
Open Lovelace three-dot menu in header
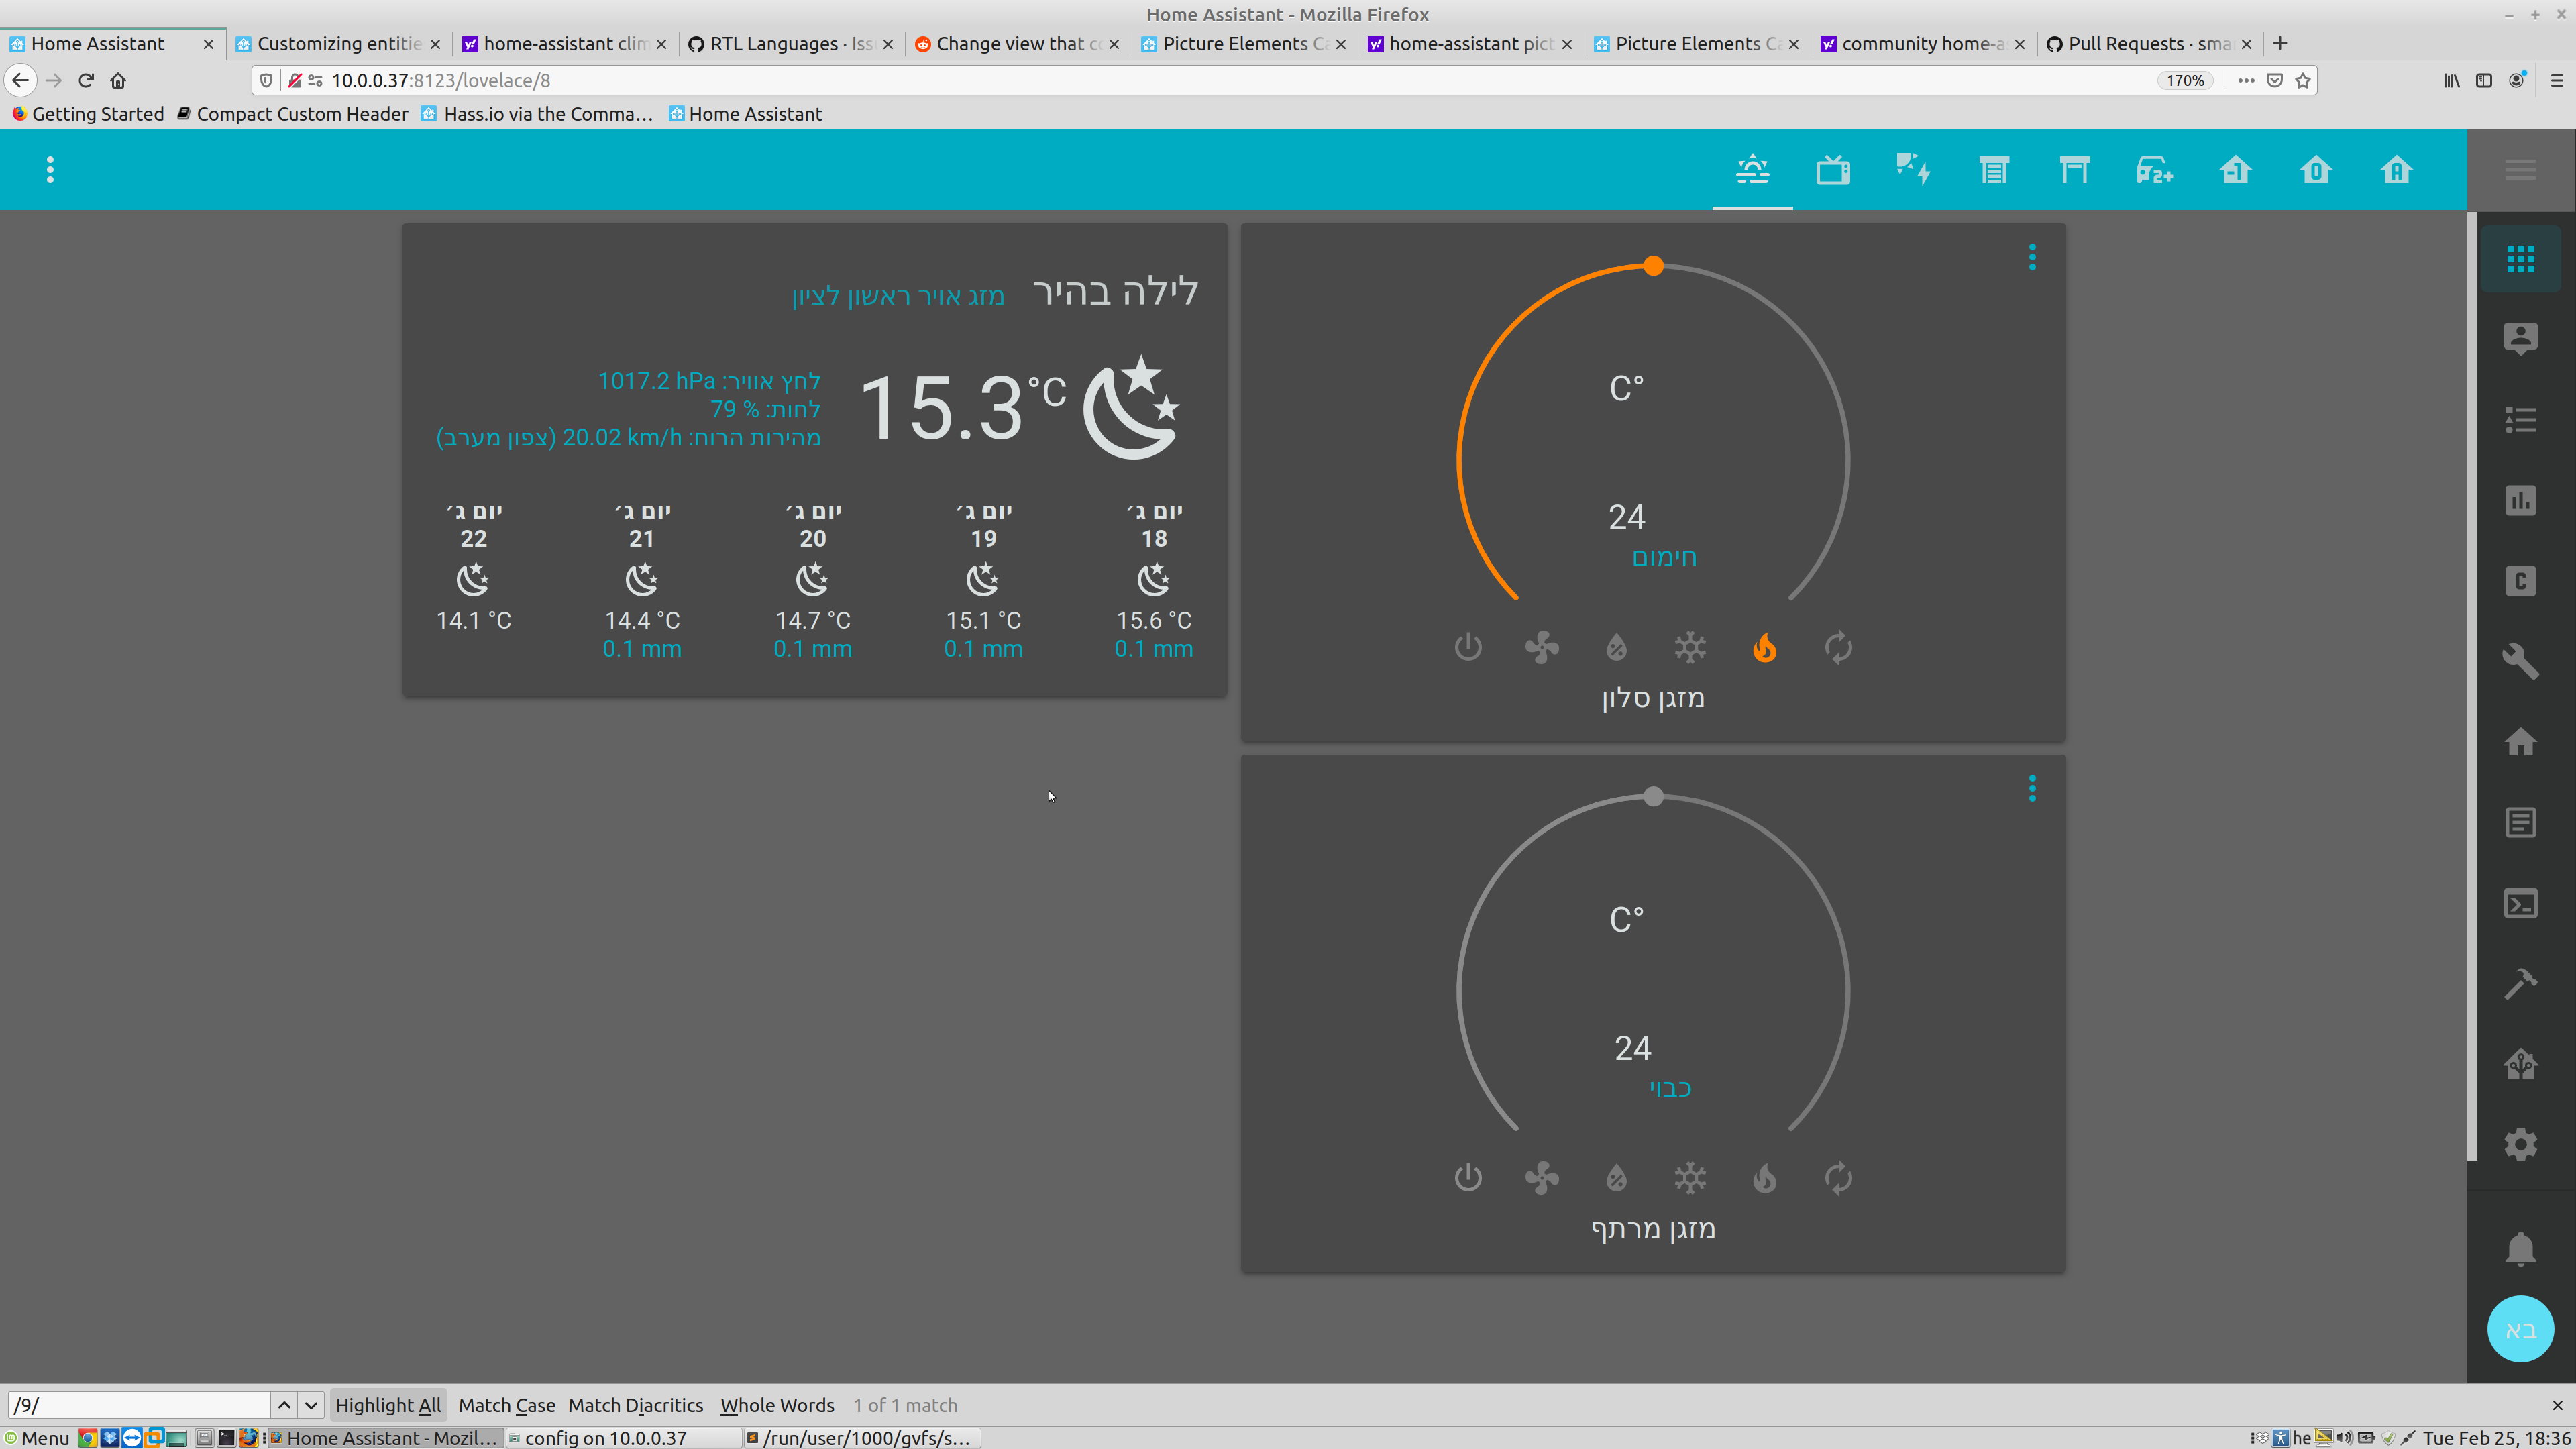[50, 170]
